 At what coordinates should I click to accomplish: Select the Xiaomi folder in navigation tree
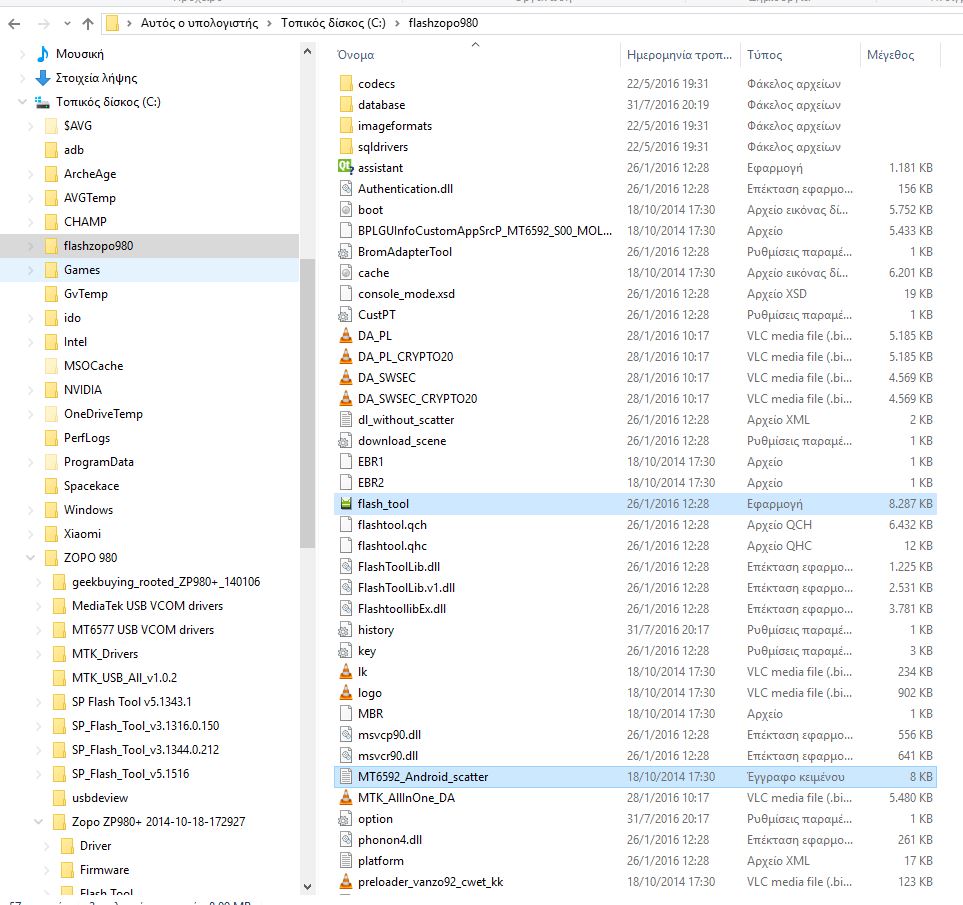(x=82, y=534)
